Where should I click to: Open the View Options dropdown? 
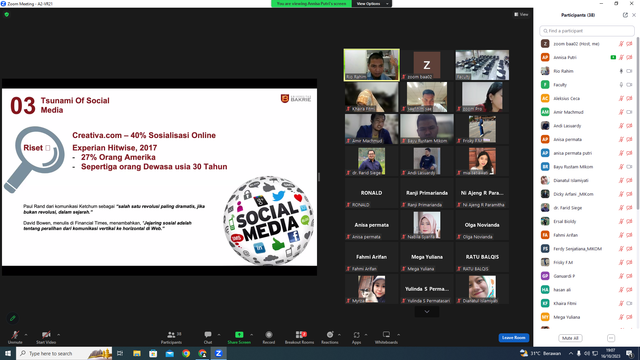click(371, 4)
